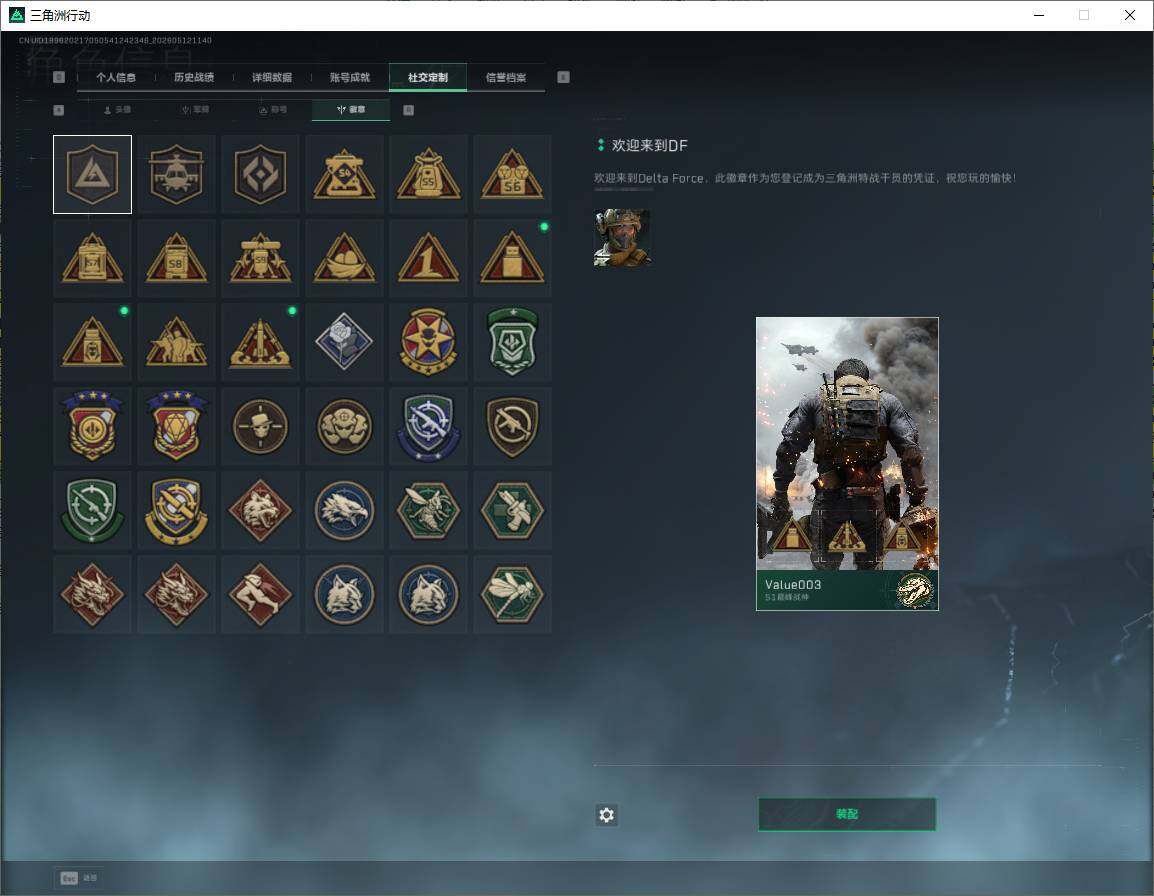
Task: Click the 装配 equip button
Action: [847, 814]
